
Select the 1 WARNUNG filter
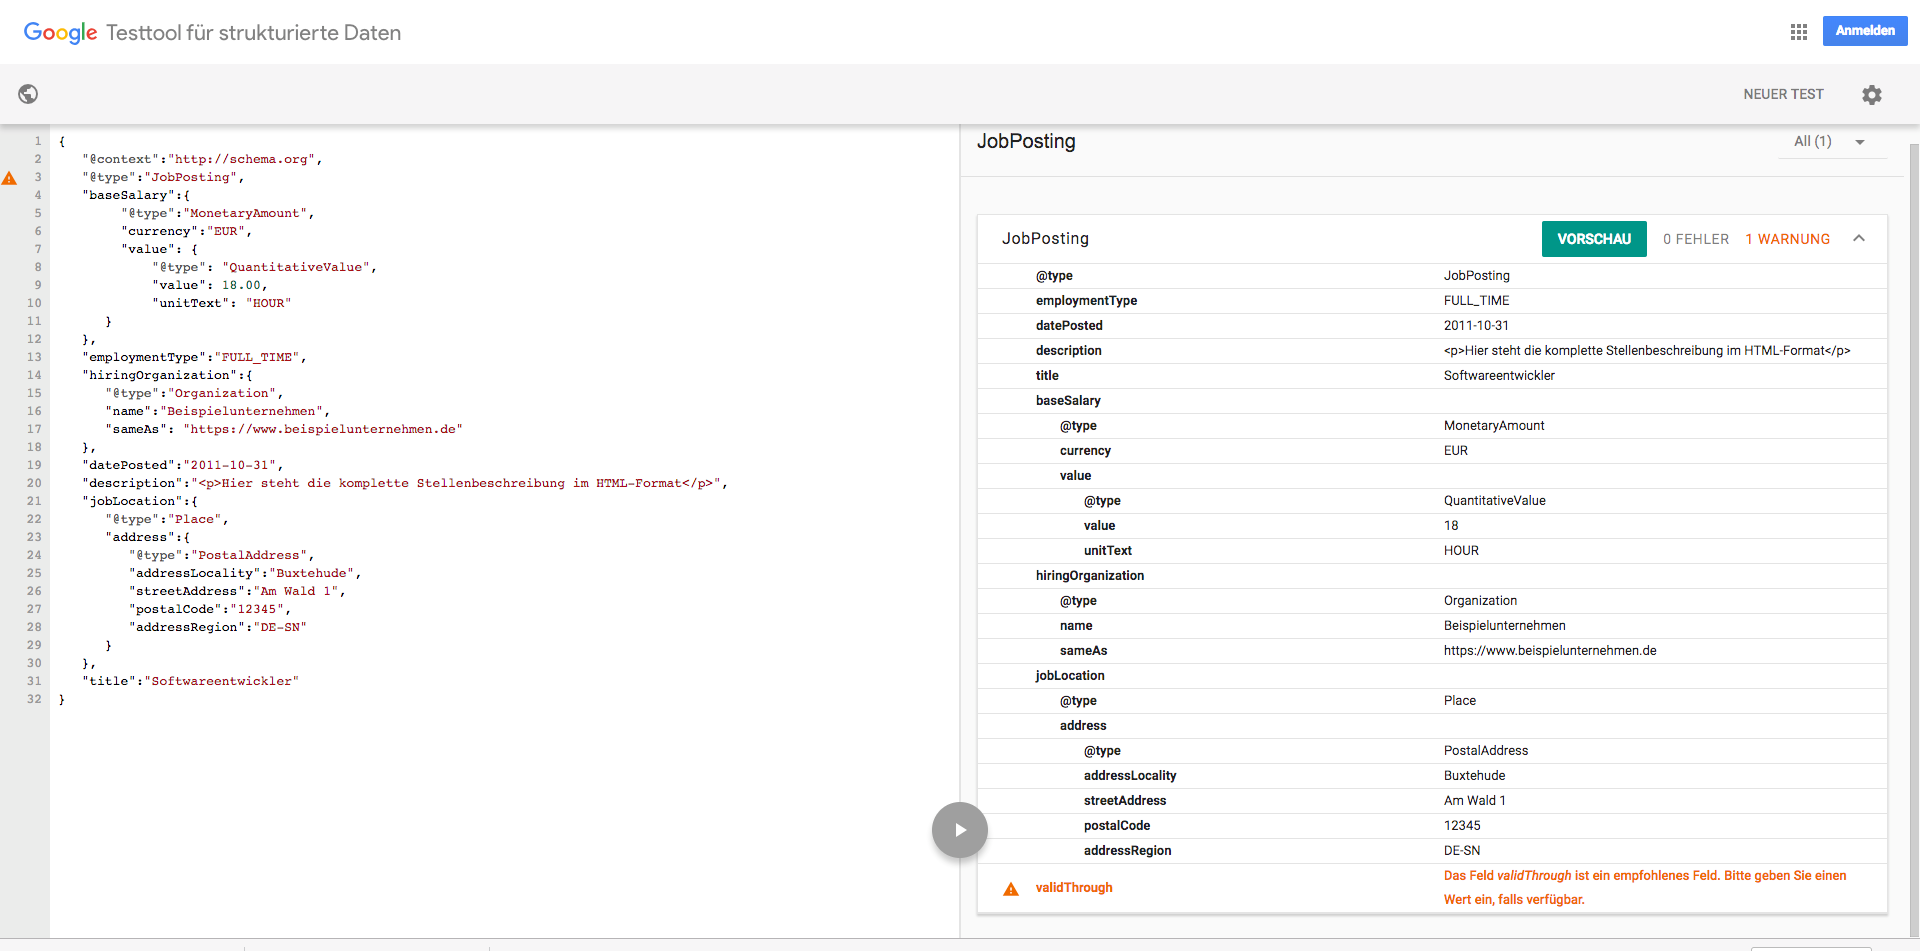[x=1787, y=239]
